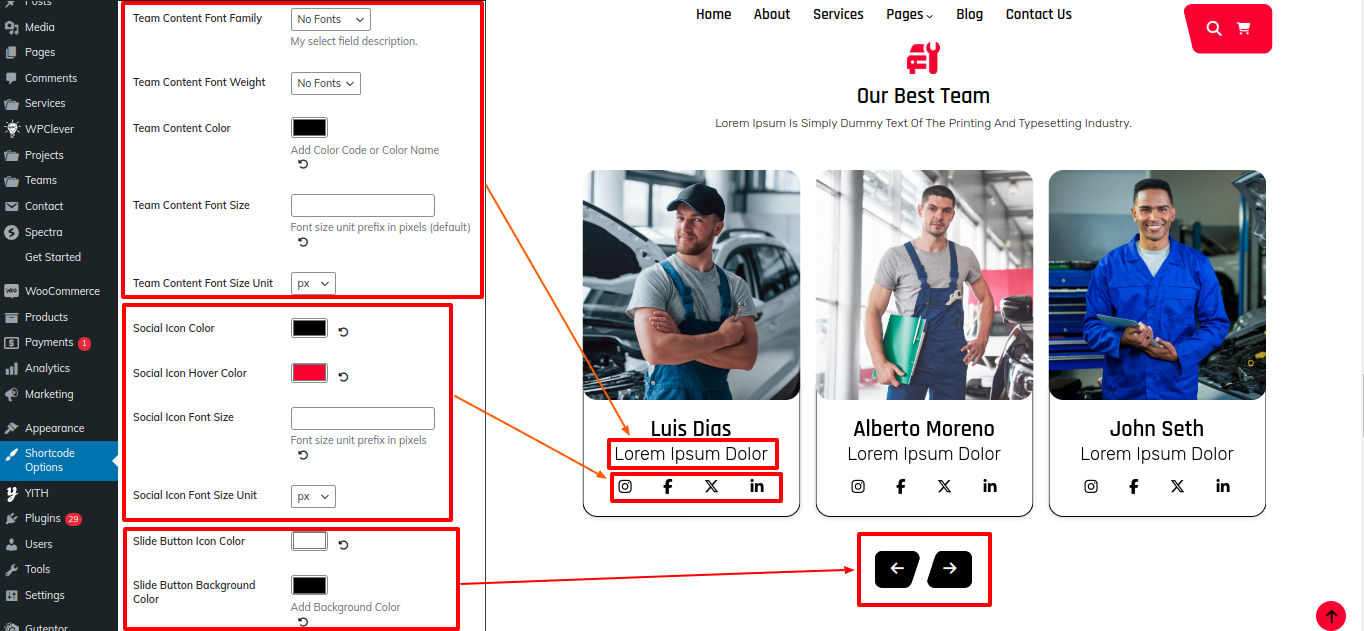Open Team Content Font Weight dropdown

click(326, 83)
